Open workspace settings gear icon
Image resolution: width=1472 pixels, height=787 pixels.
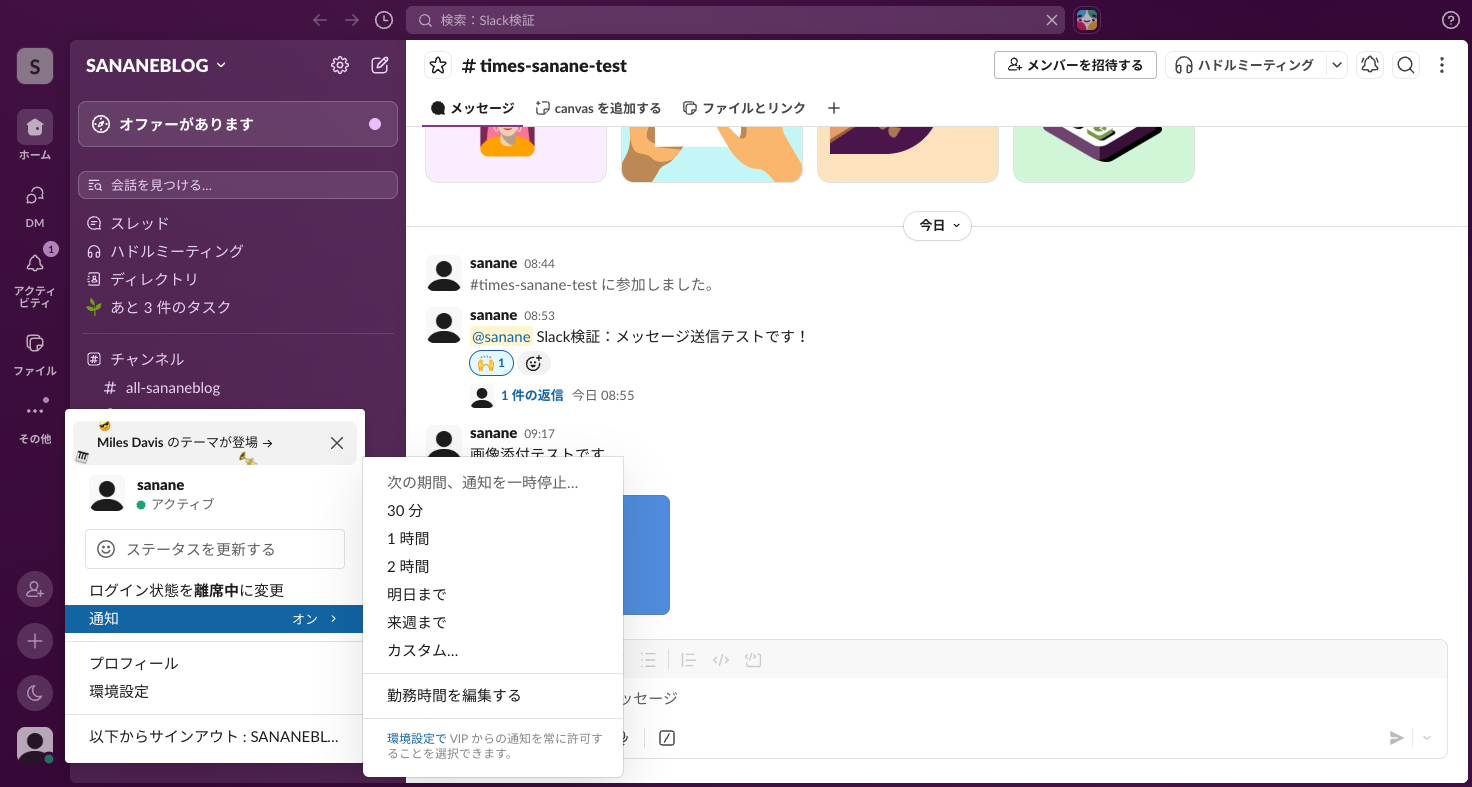340,65
